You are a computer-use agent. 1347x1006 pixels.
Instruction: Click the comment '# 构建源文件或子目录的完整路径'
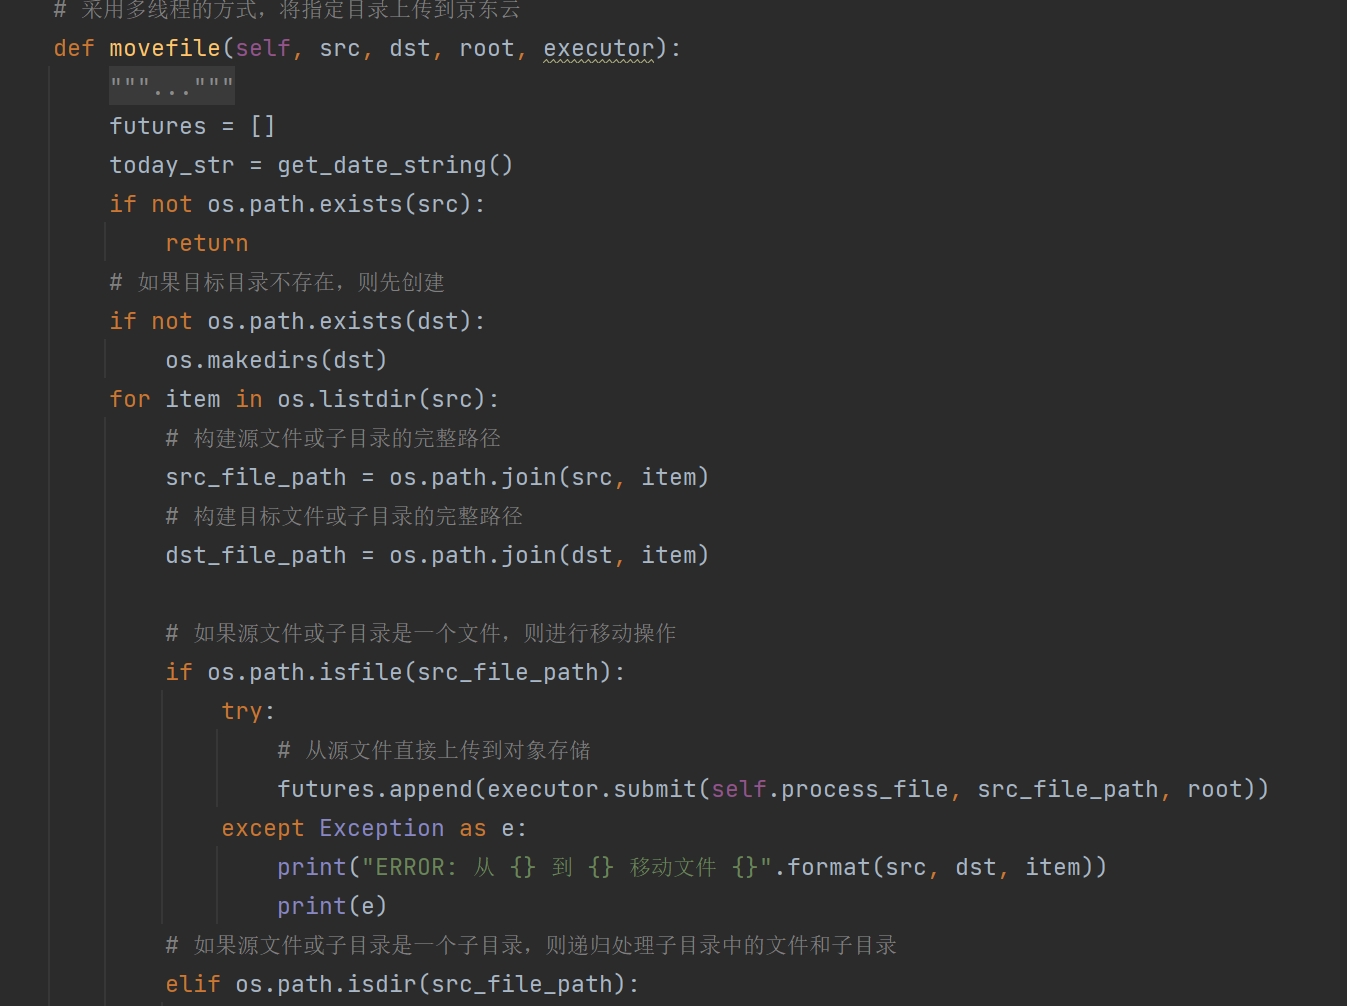pos(333,438)
